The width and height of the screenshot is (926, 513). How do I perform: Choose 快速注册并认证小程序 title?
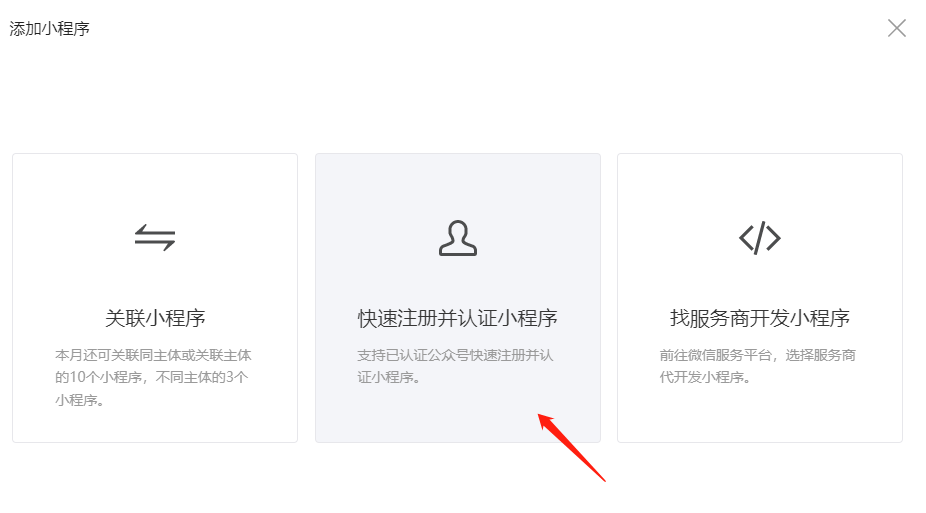coord(458,318)
